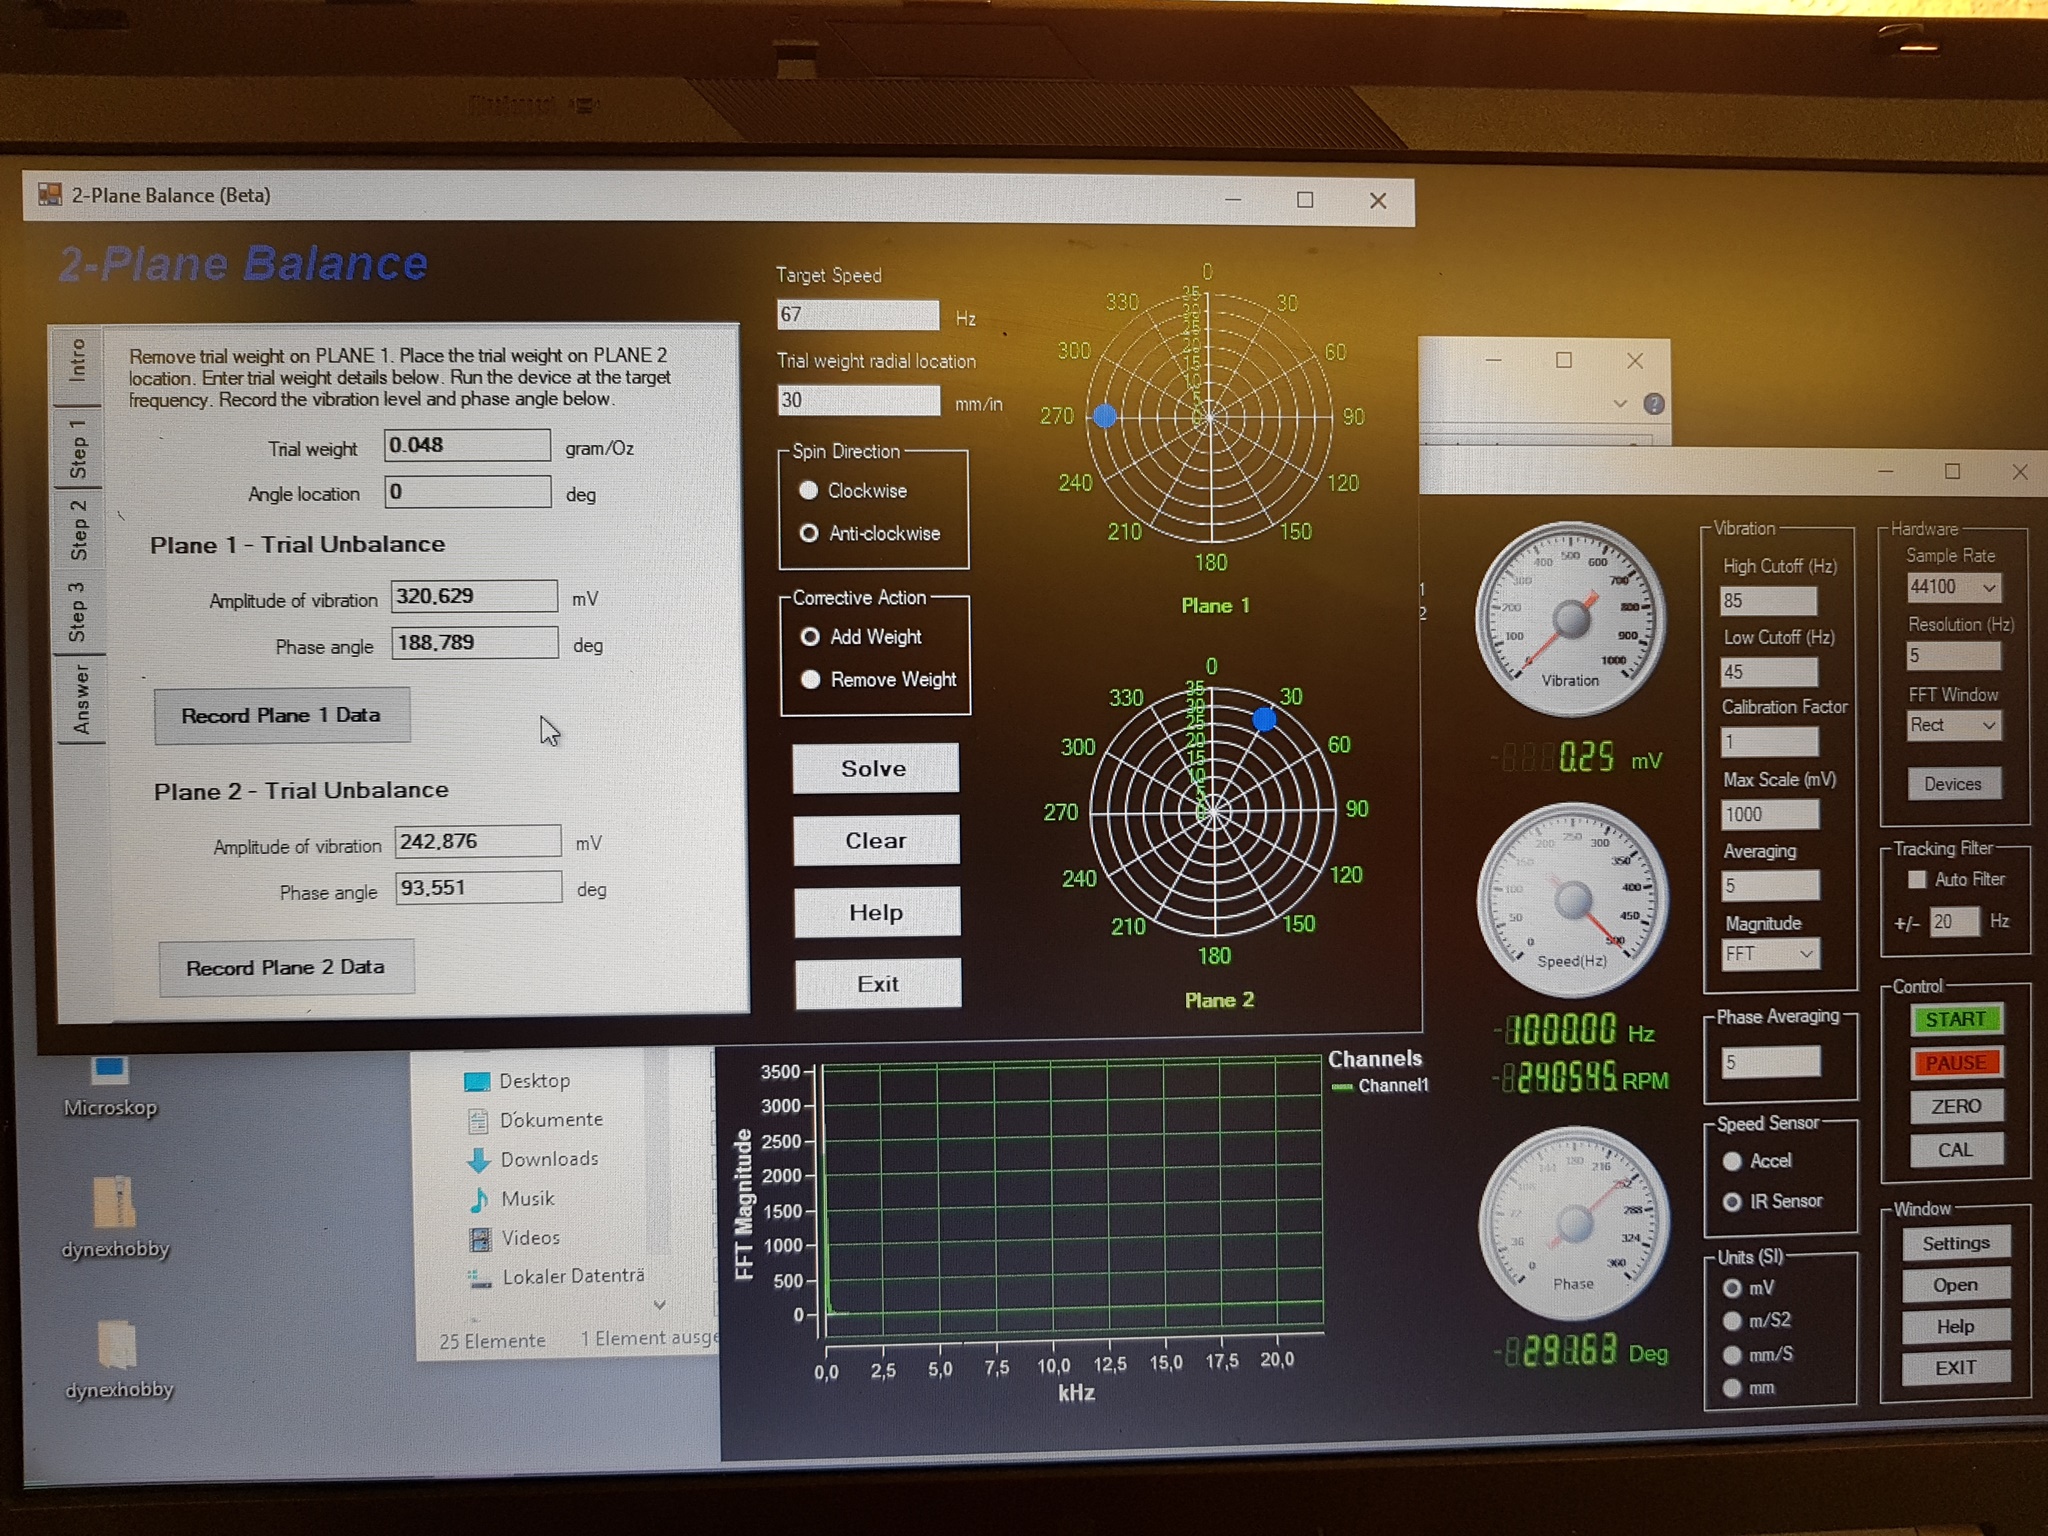Choose Remove Weight corrective action
Image resolution: width=2048 pixels, height=1536 pixels.
[811, 680]
